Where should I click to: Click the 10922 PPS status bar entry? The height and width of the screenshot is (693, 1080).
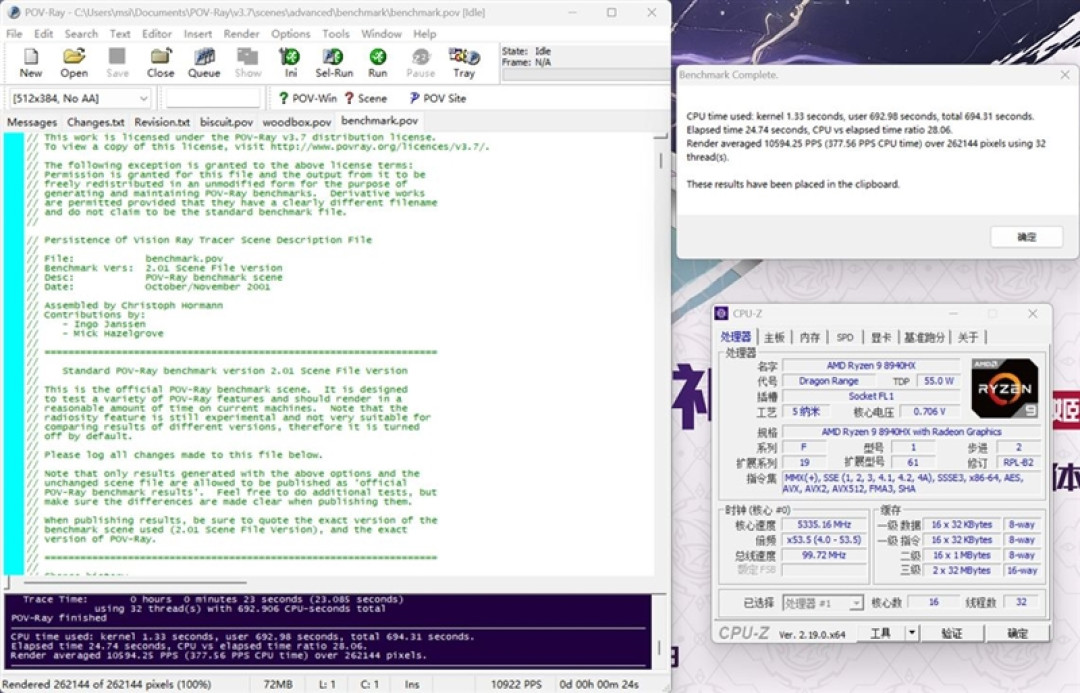click(516, 684)
